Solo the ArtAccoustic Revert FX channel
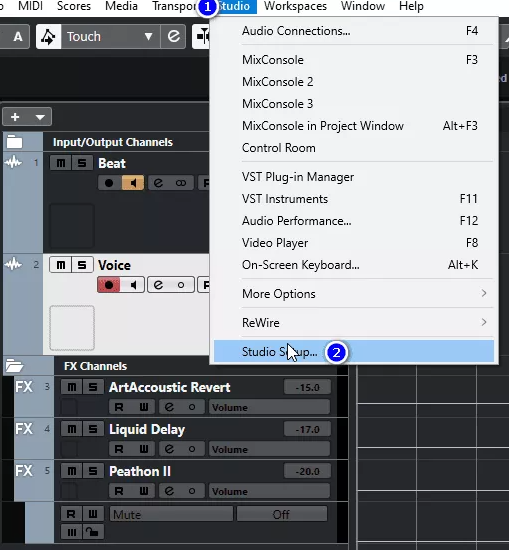This screenshot has height=550, width=509. [x=93, y=387]
